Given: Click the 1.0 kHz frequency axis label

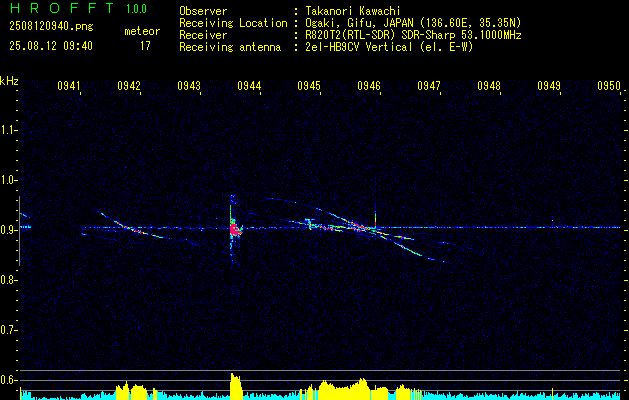Looking at the screenshot, I should pyautogui.click(x=8, y=180).
